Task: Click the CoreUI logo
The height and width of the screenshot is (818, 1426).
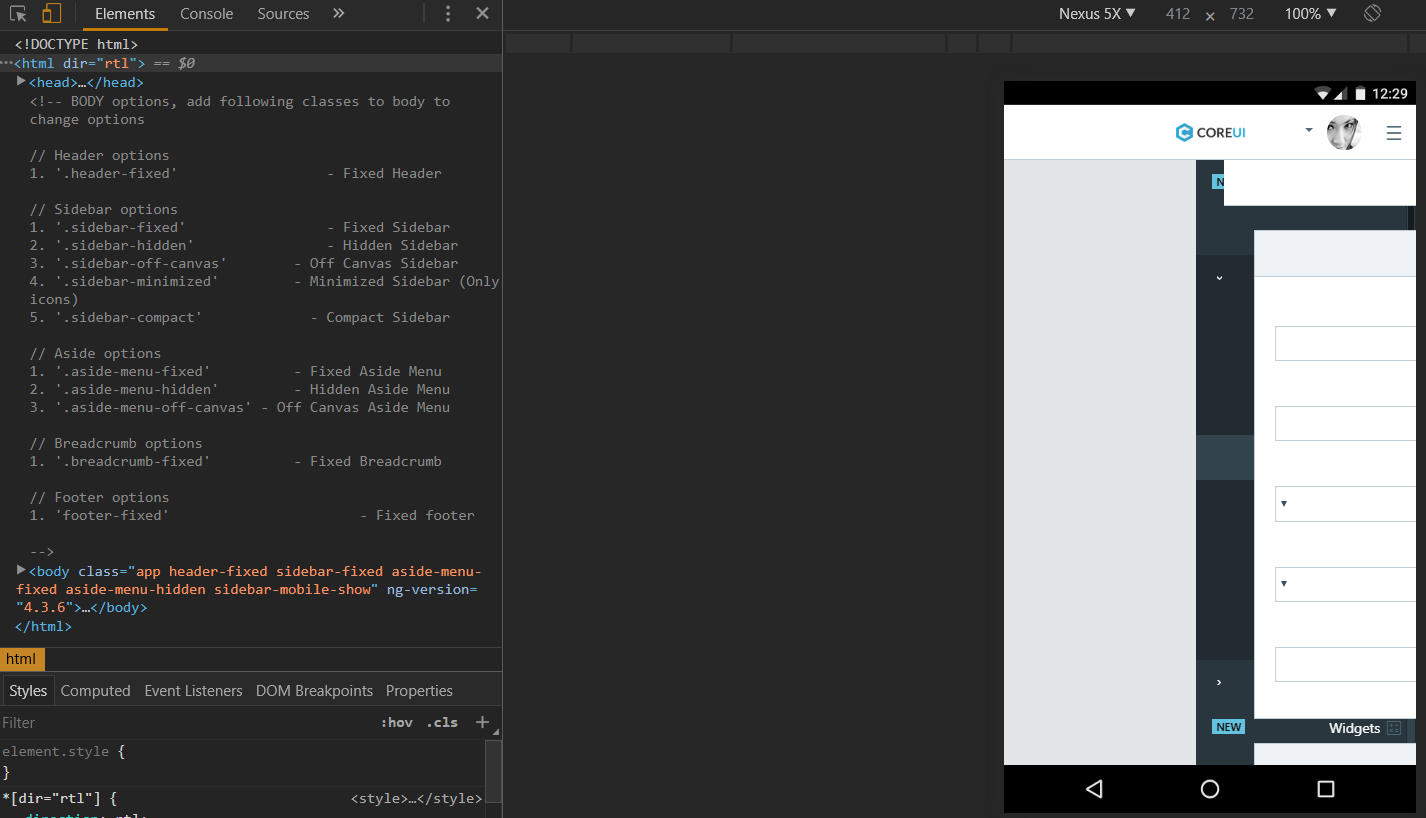Action: coord(1210,132)
